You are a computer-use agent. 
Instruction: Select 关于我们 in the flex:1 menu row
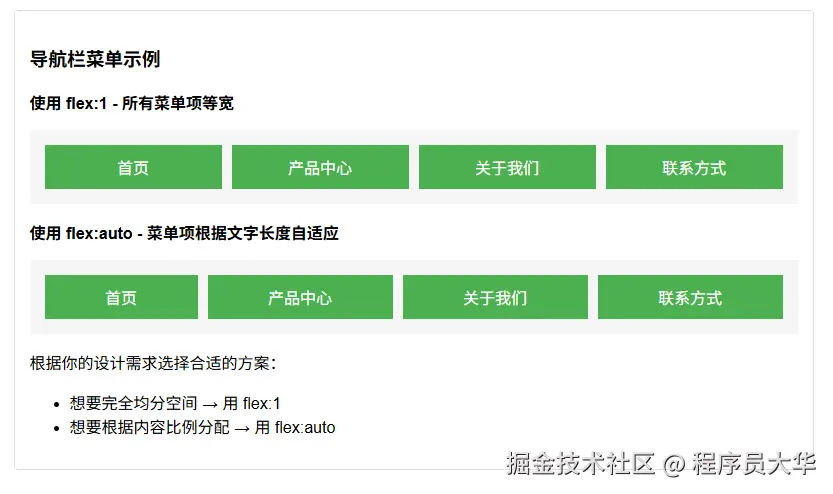[x=507, y=168]
